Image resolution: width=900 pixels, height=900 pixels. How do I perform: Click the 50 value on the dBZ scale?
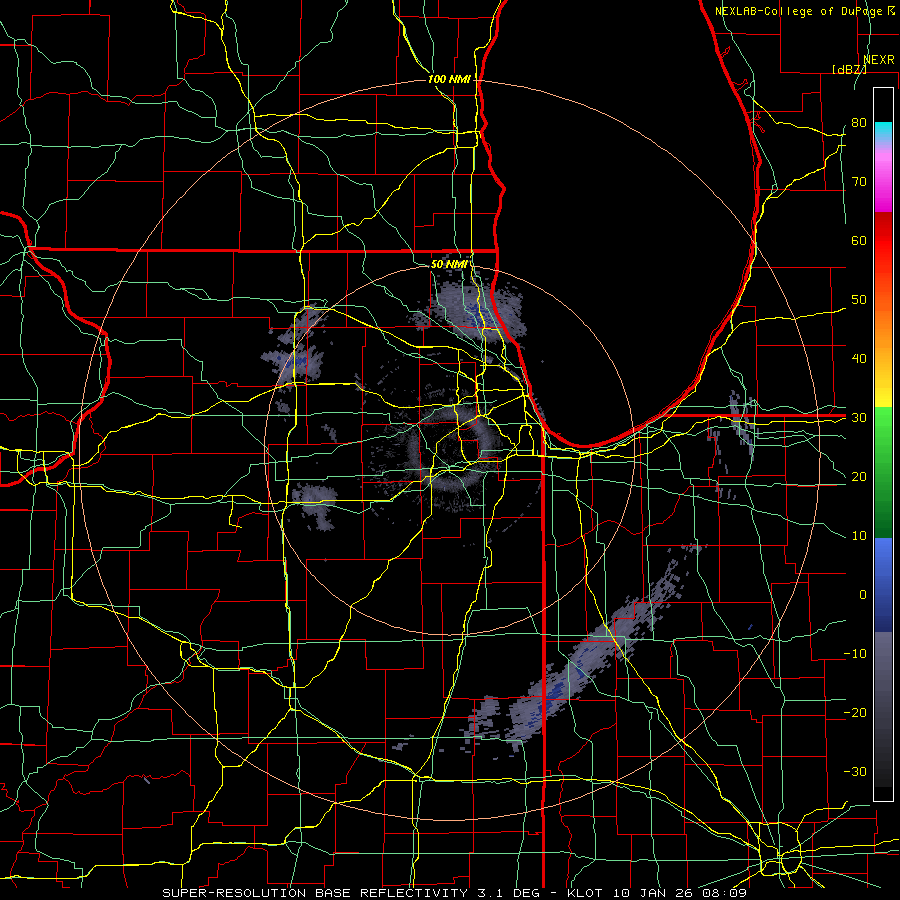coord(859,300)
